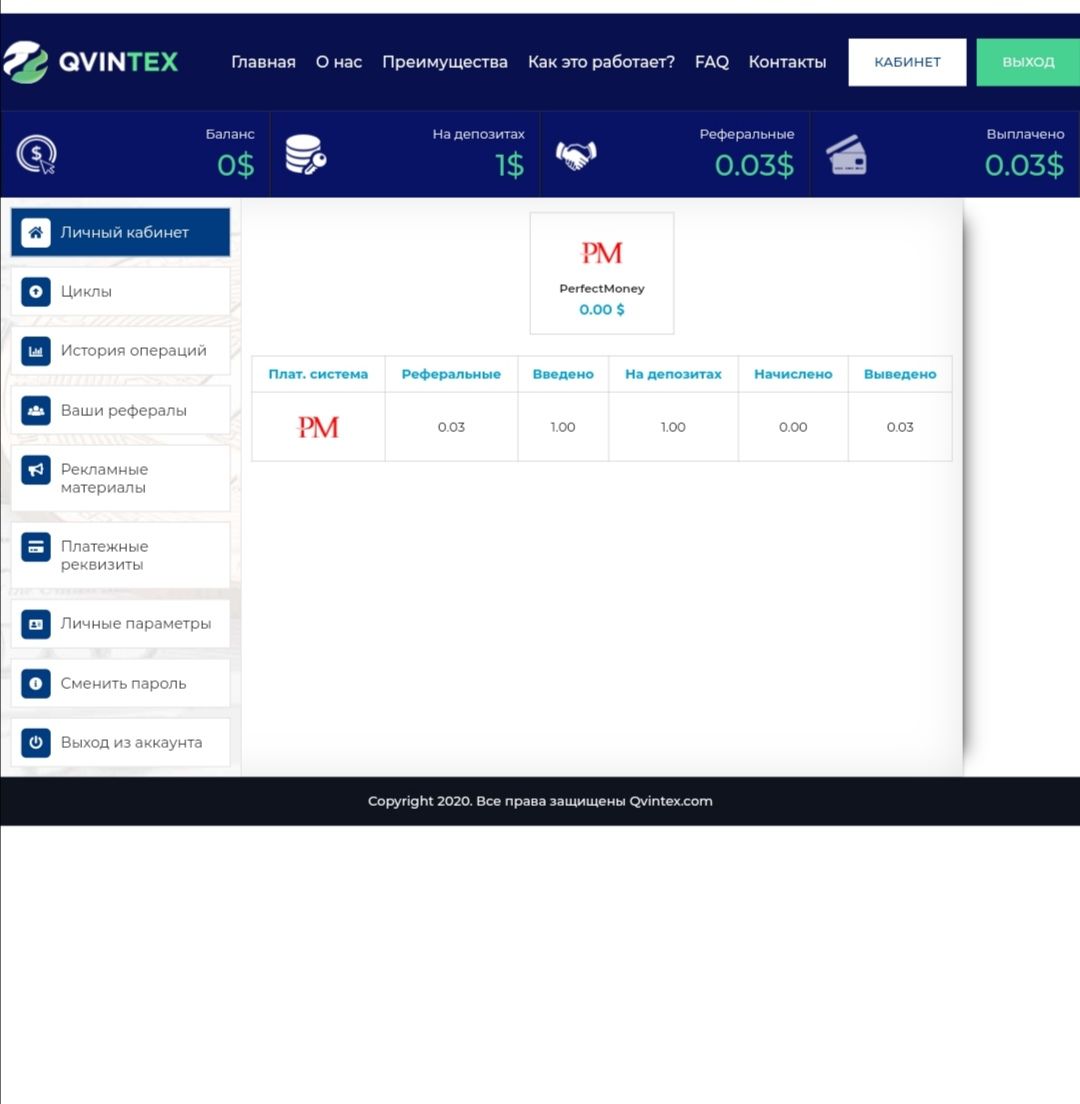Click the 1.00 value under Введено
The image size is (1080, 1104).
(x=563, y=427)
